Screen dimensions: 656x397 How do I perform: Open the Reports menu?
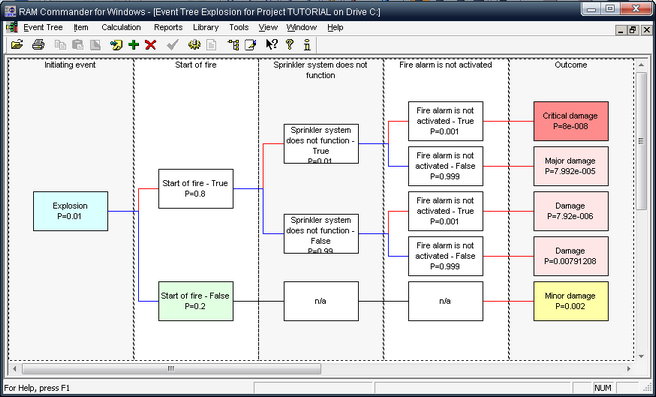tap(168, 28)
